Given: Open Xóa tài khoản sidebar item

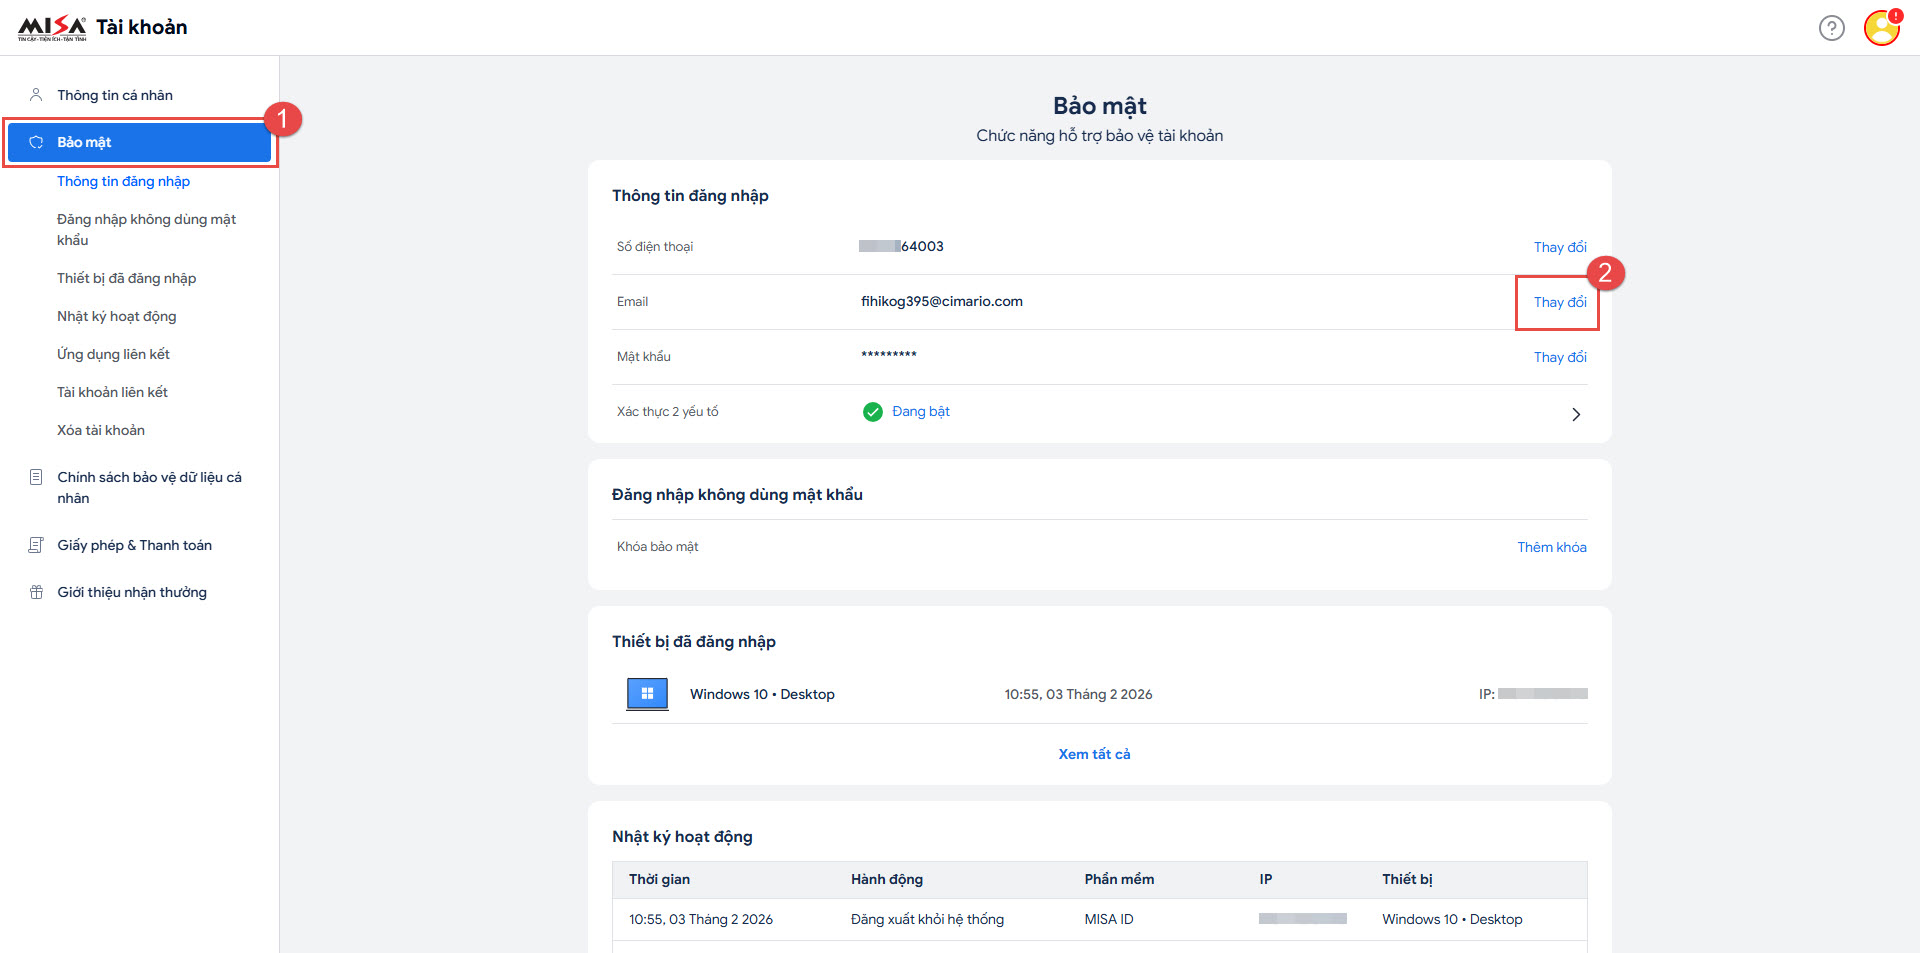Looking at the screenshot, I should [101, 430].
